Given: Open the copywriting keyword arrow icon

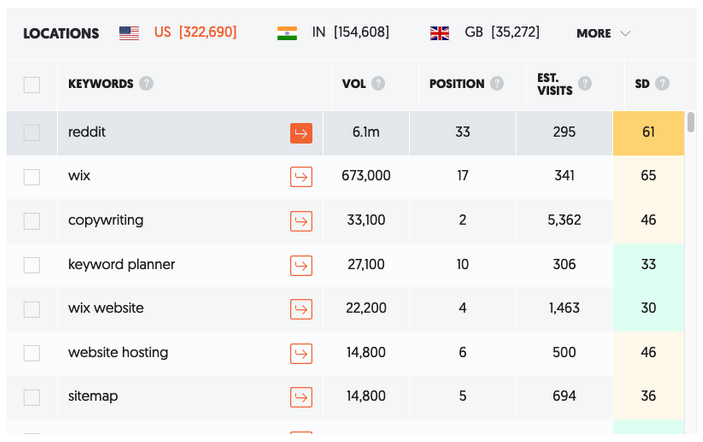Looking at the screenshot, I should click(x=301, y=221).
